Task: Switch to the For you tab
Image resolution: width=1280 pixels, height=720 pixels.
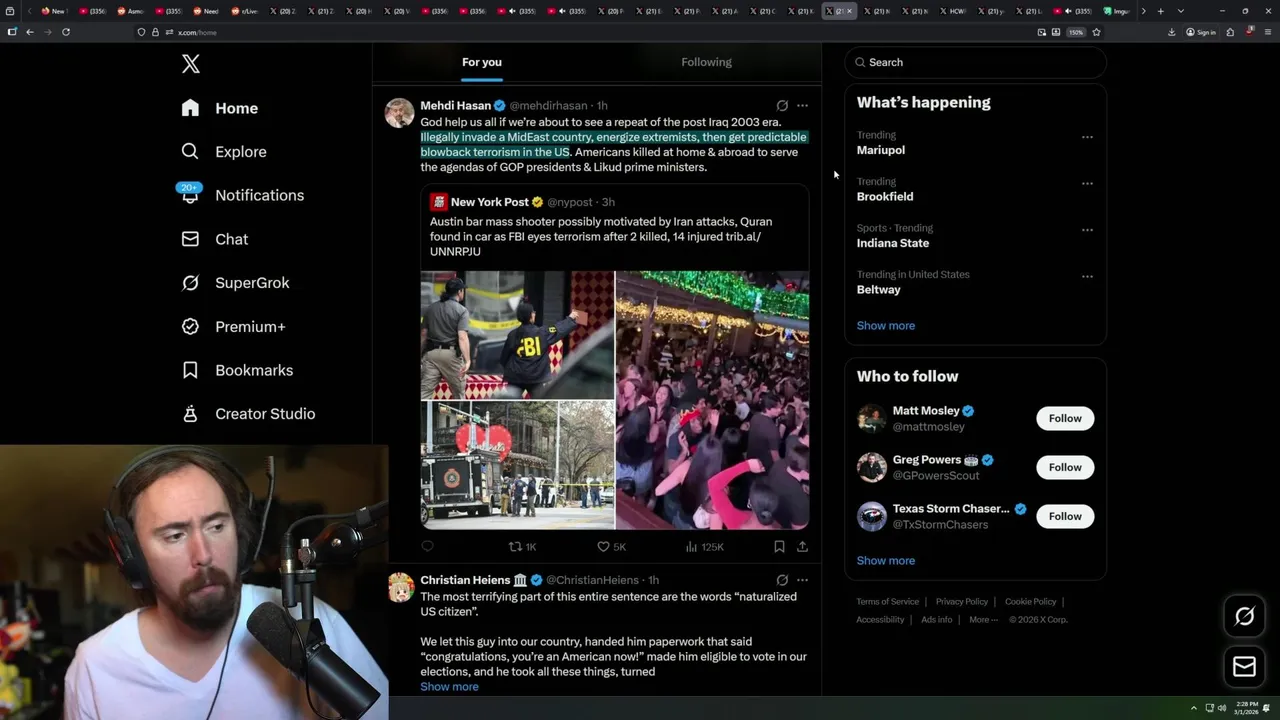Action: click(482, 62)
